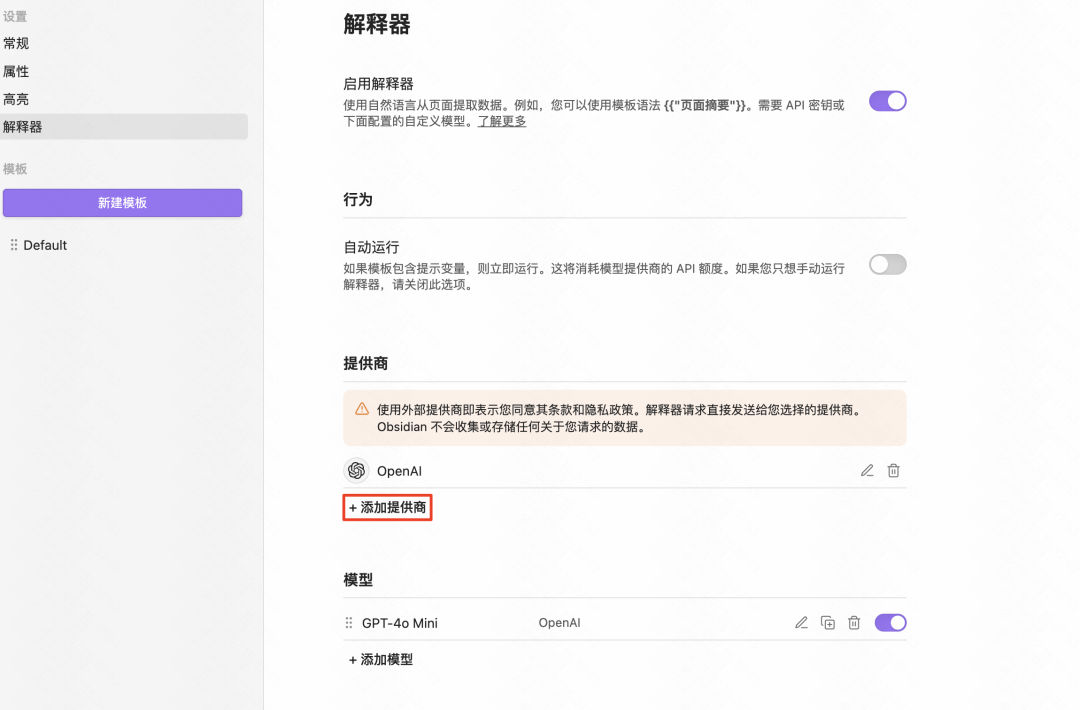The width and height of the screenshot is (1080, 710).
Task: Click the 解释器 page title
Action: (x=377, y=24)
